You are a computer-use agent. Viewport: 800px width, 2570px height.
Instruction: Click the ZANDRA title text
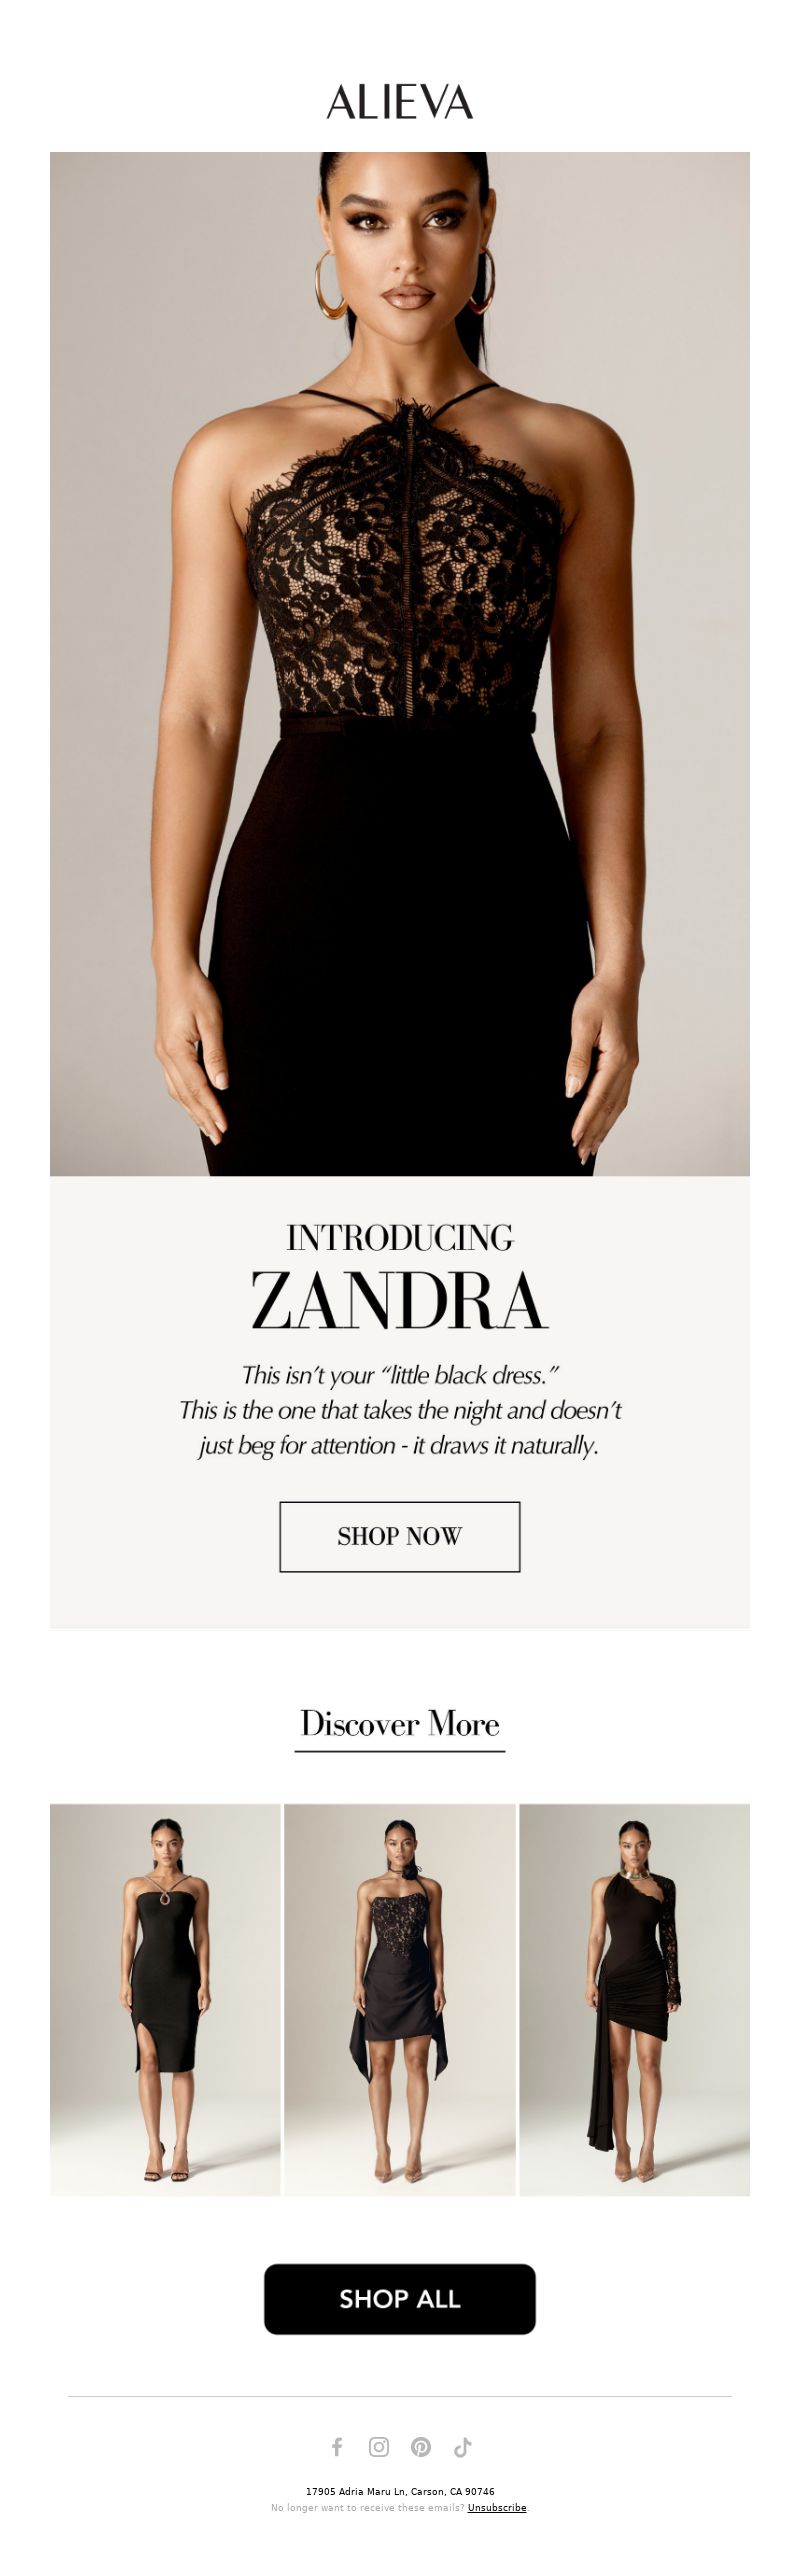tap(400, 1301)
